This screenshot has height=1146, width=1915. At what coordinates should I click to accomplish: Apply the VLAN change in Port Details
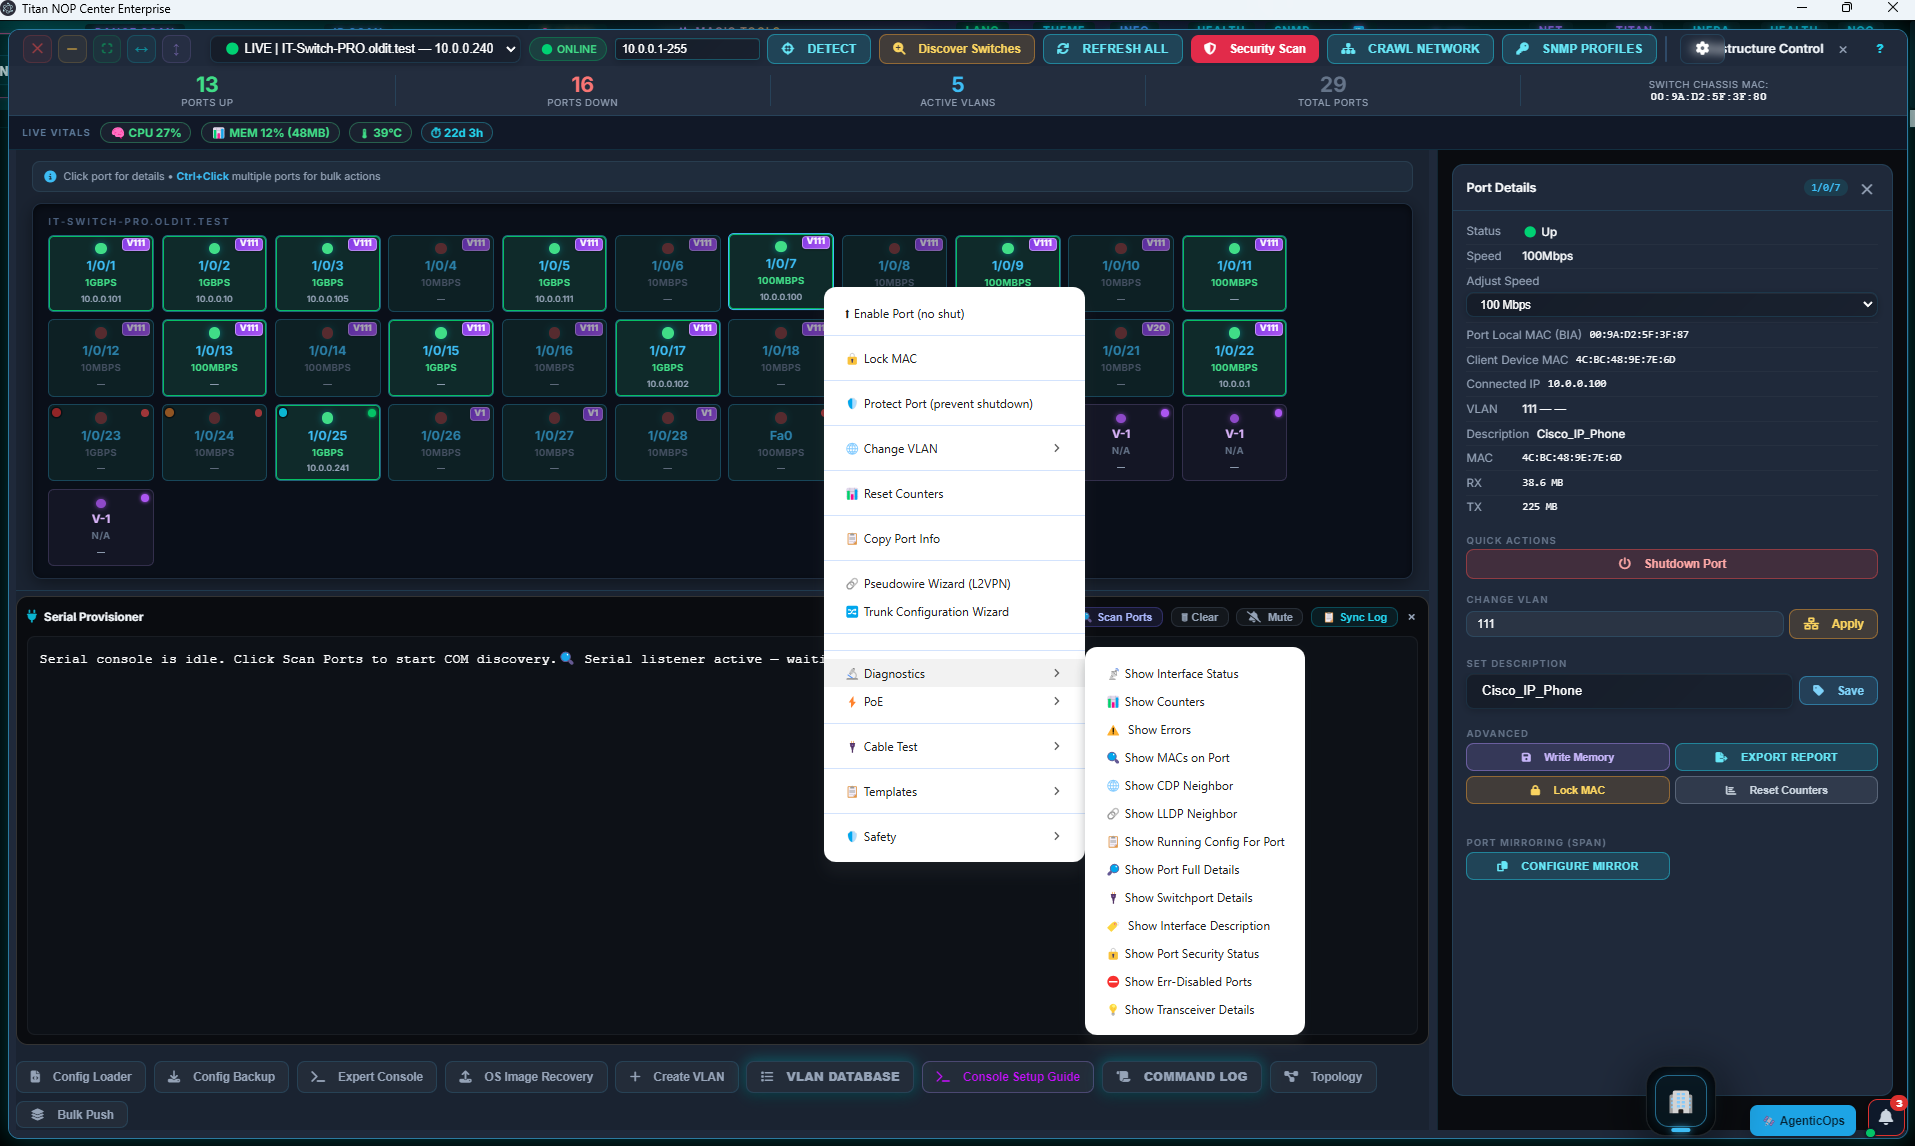pos(1833,624)
